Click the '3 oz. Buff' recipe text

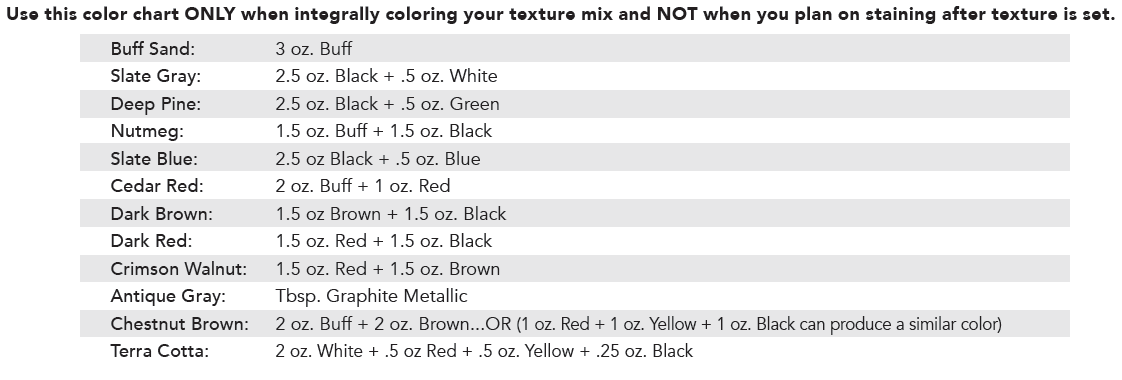coord(313,49)
